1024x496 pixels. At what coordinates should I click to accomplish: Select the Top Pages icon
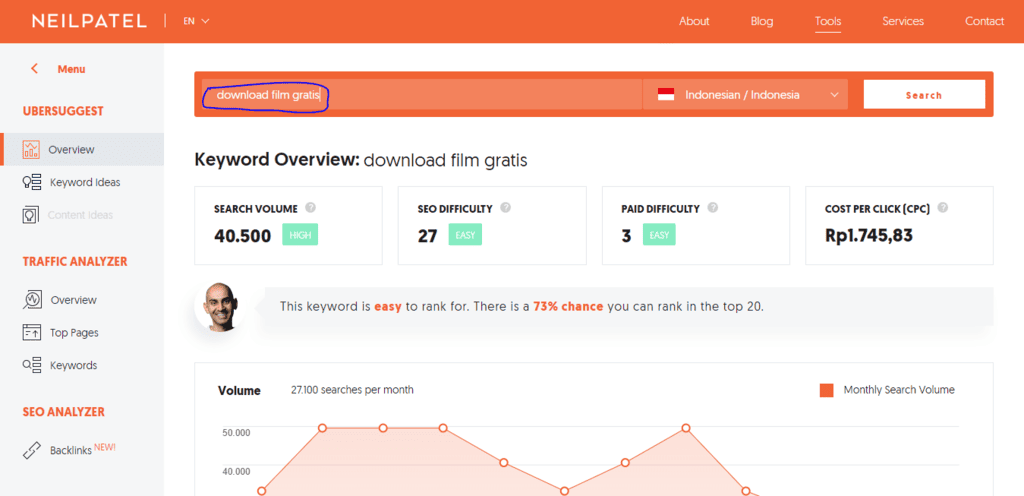(32, 332)
